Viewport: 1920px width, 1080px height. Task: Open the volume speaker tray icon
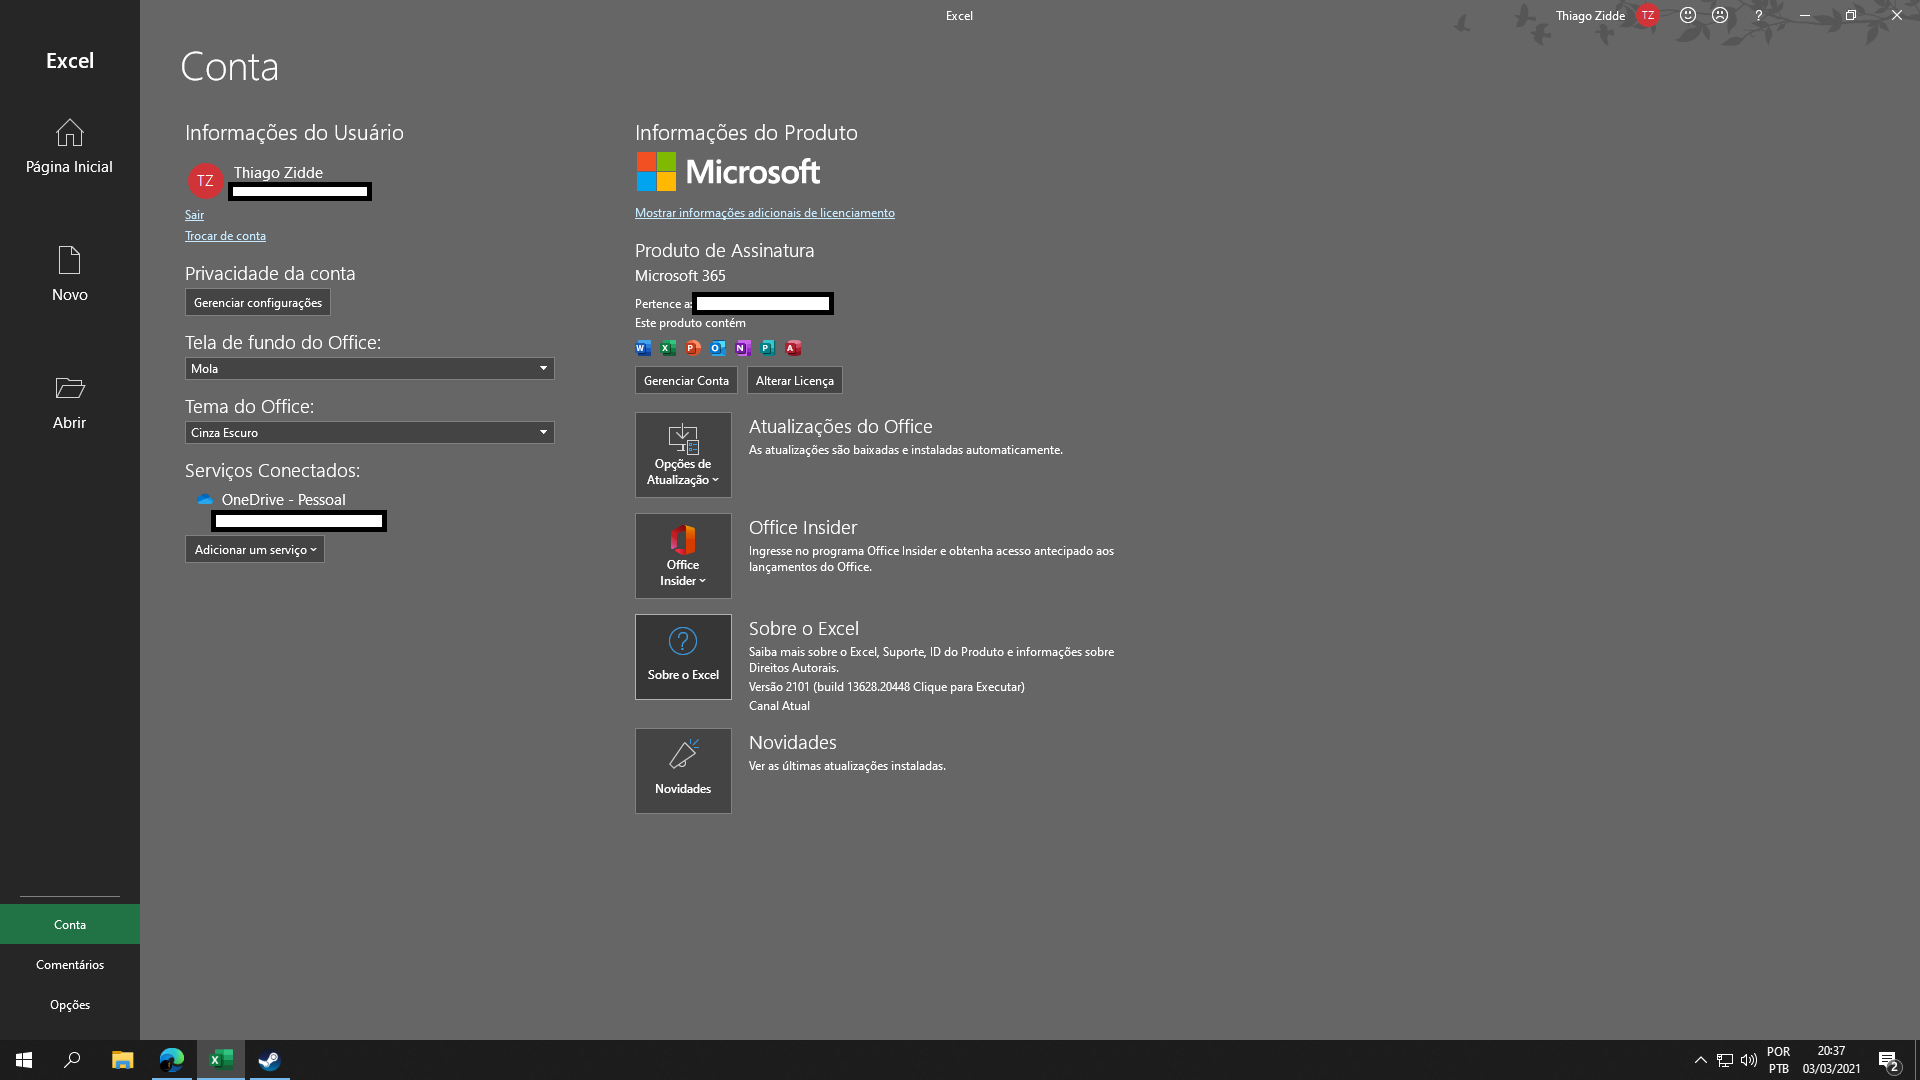pos(1749,1060)
